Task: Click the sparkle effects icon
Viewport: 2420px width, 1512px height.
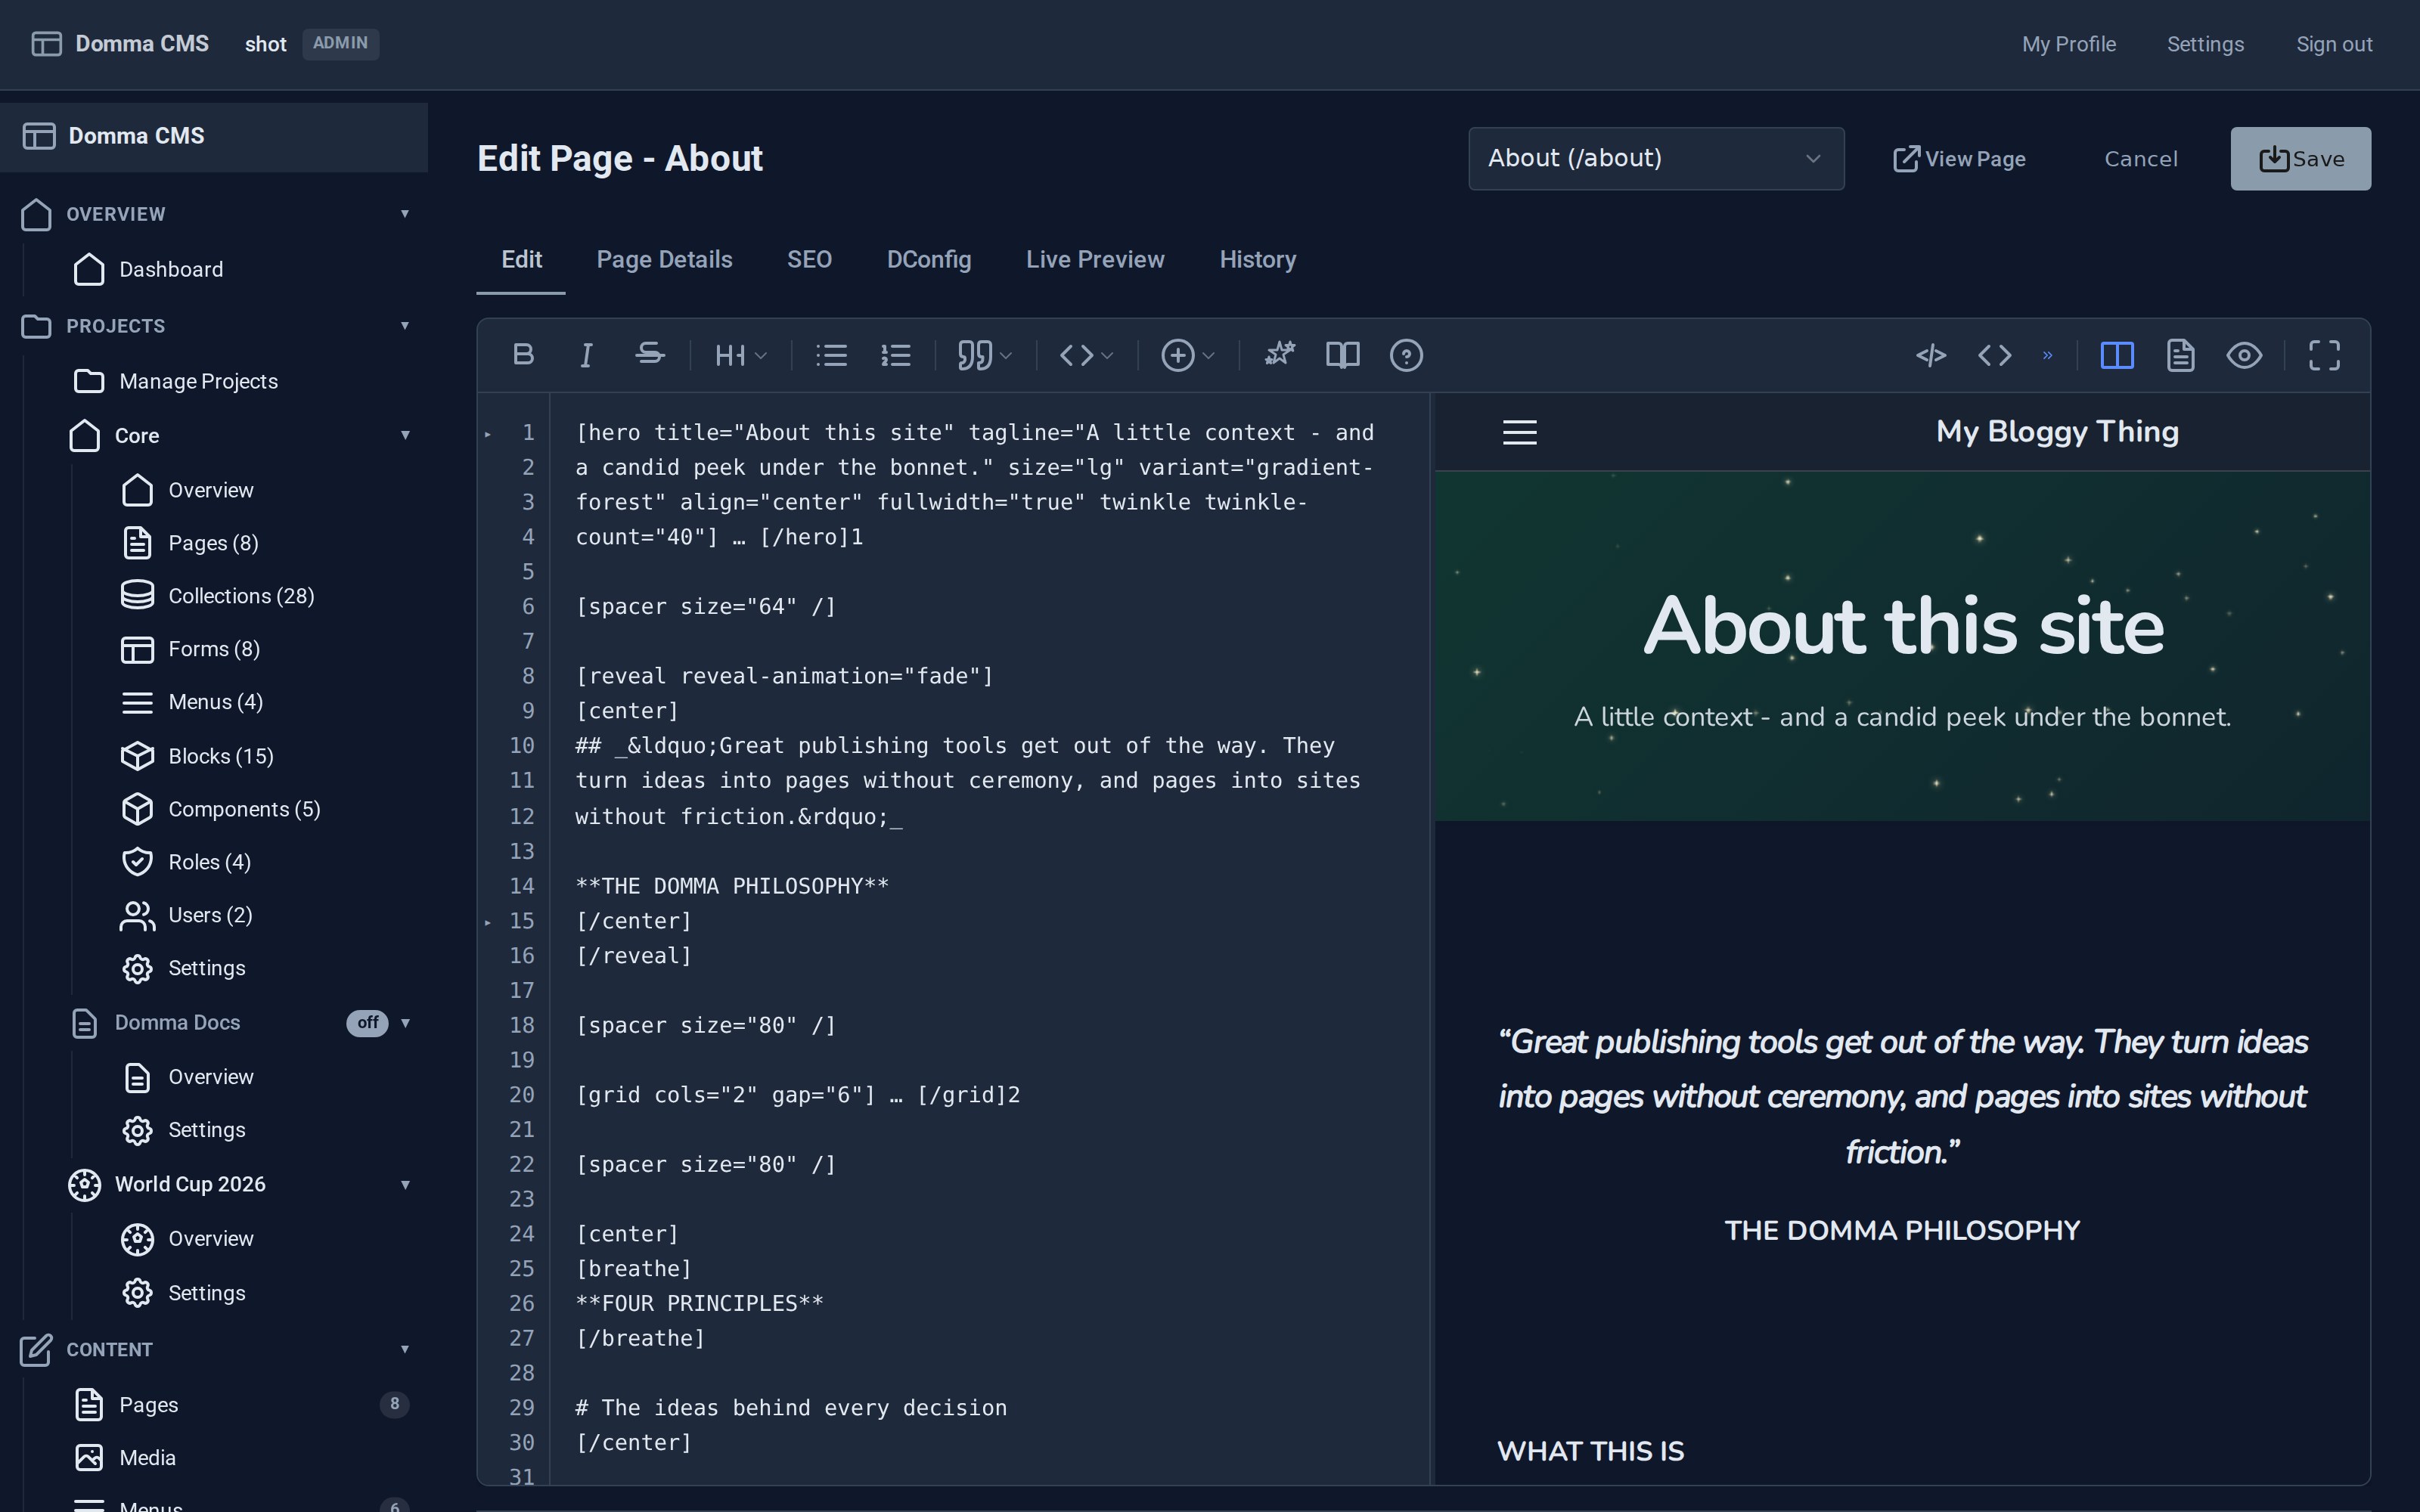Action: (1279, 355)
